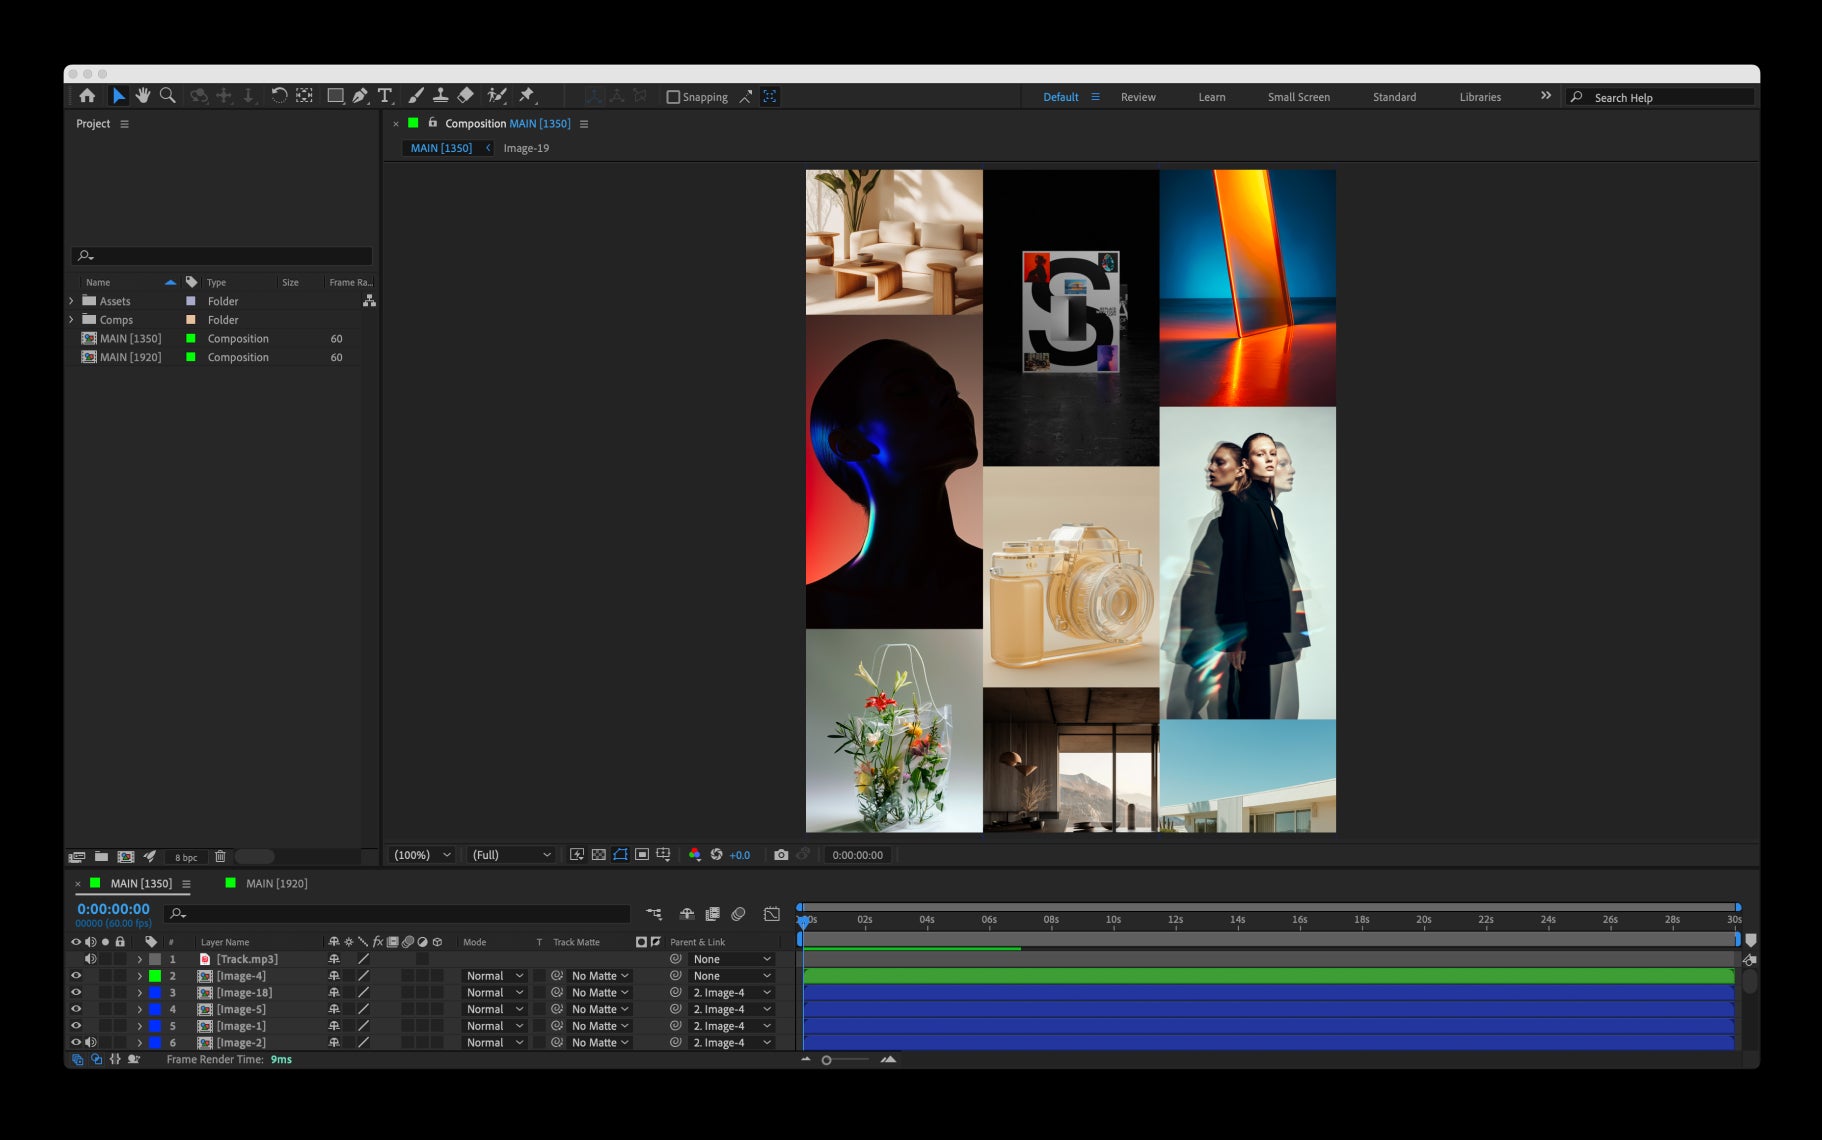Click the Image-19 breadcrumb in viewer
This screenshot has height=1140, width=1822.
pyautogui.click(x=526, y=148)
